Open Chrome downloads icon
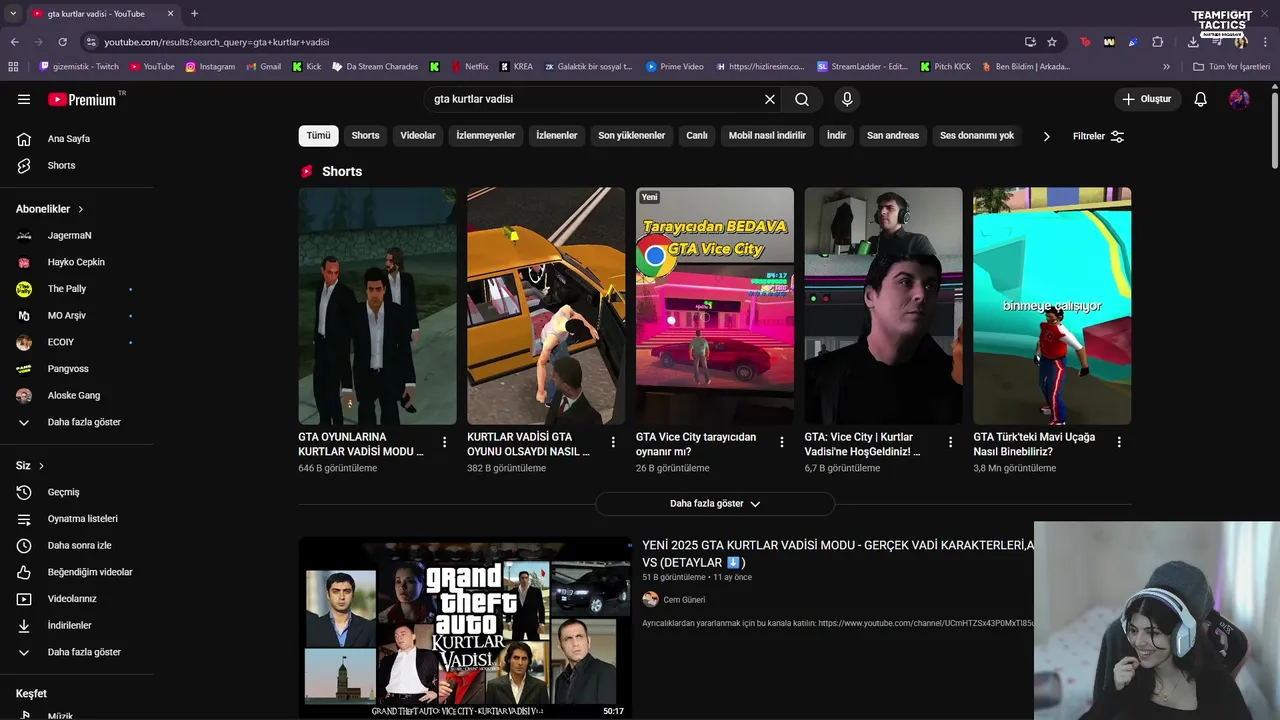This screenshot has height=720, width=1280. click(1193, 42)
